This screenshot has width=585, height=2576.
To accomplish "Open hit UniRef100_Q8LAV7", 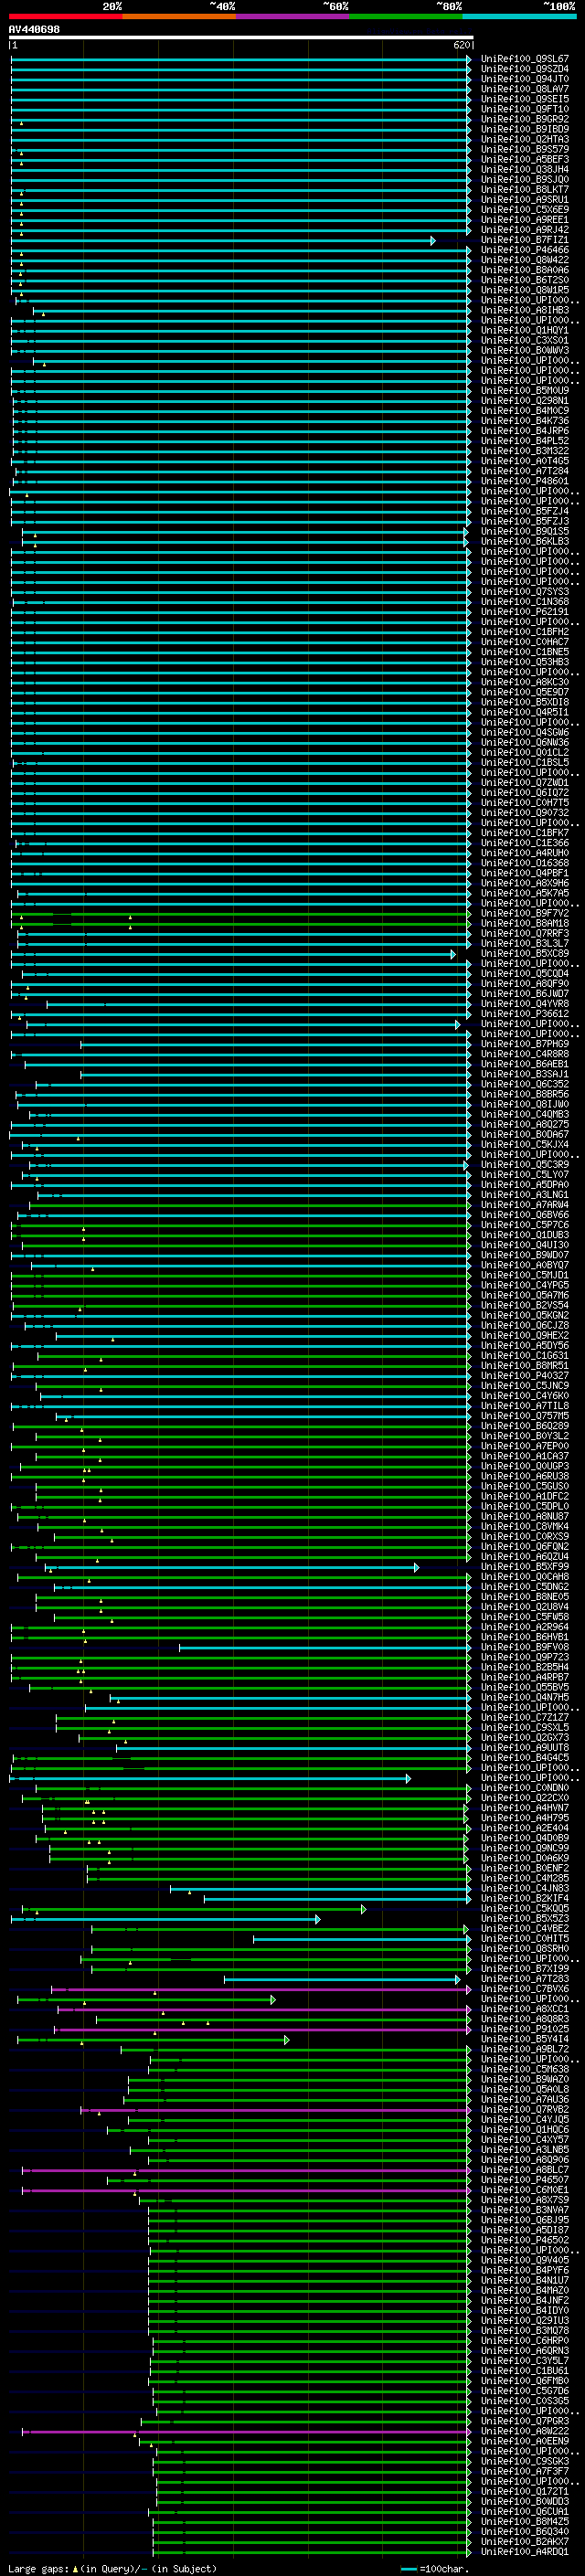I will coord(525,89).
